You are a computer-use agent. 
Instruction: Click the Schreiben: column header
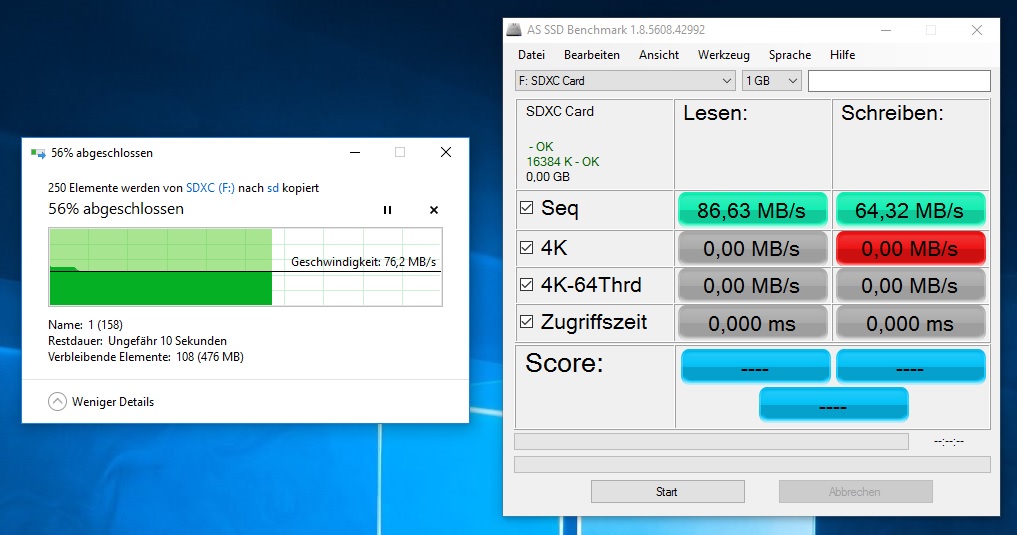click(892, 113)
